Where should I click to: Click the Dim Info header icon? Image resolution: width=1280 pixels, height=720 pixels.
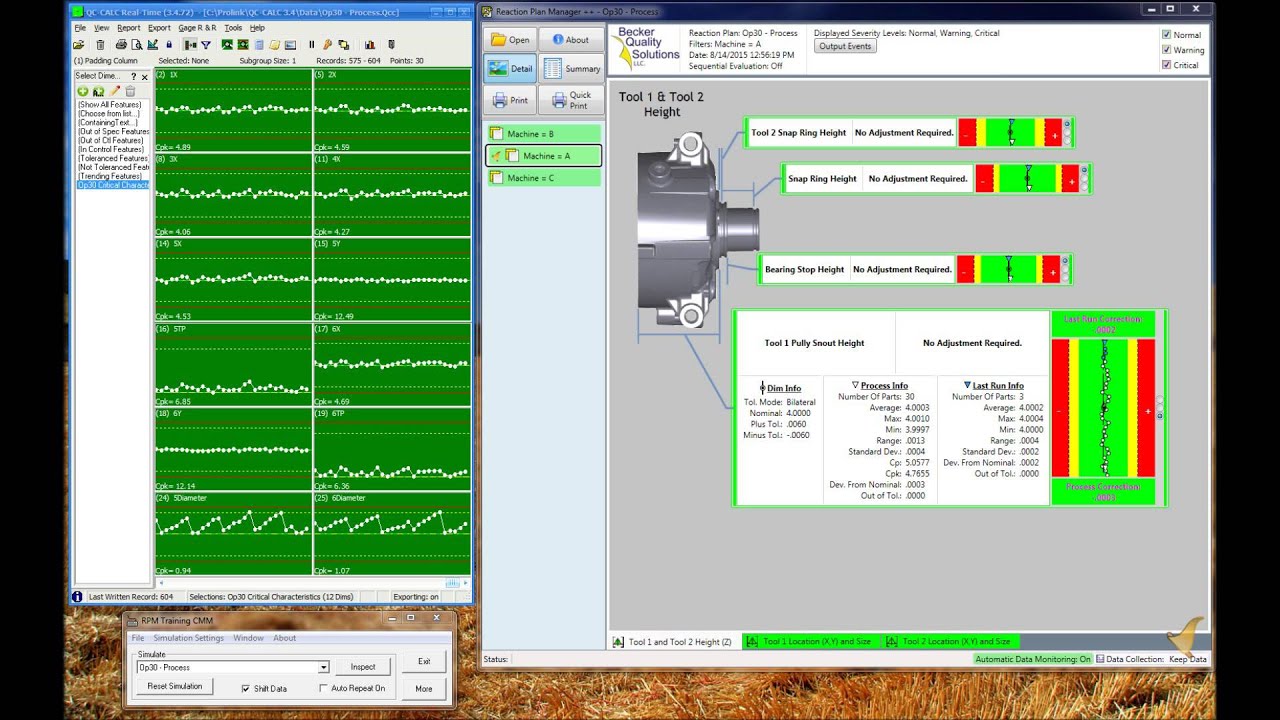(x=763, y=387)
